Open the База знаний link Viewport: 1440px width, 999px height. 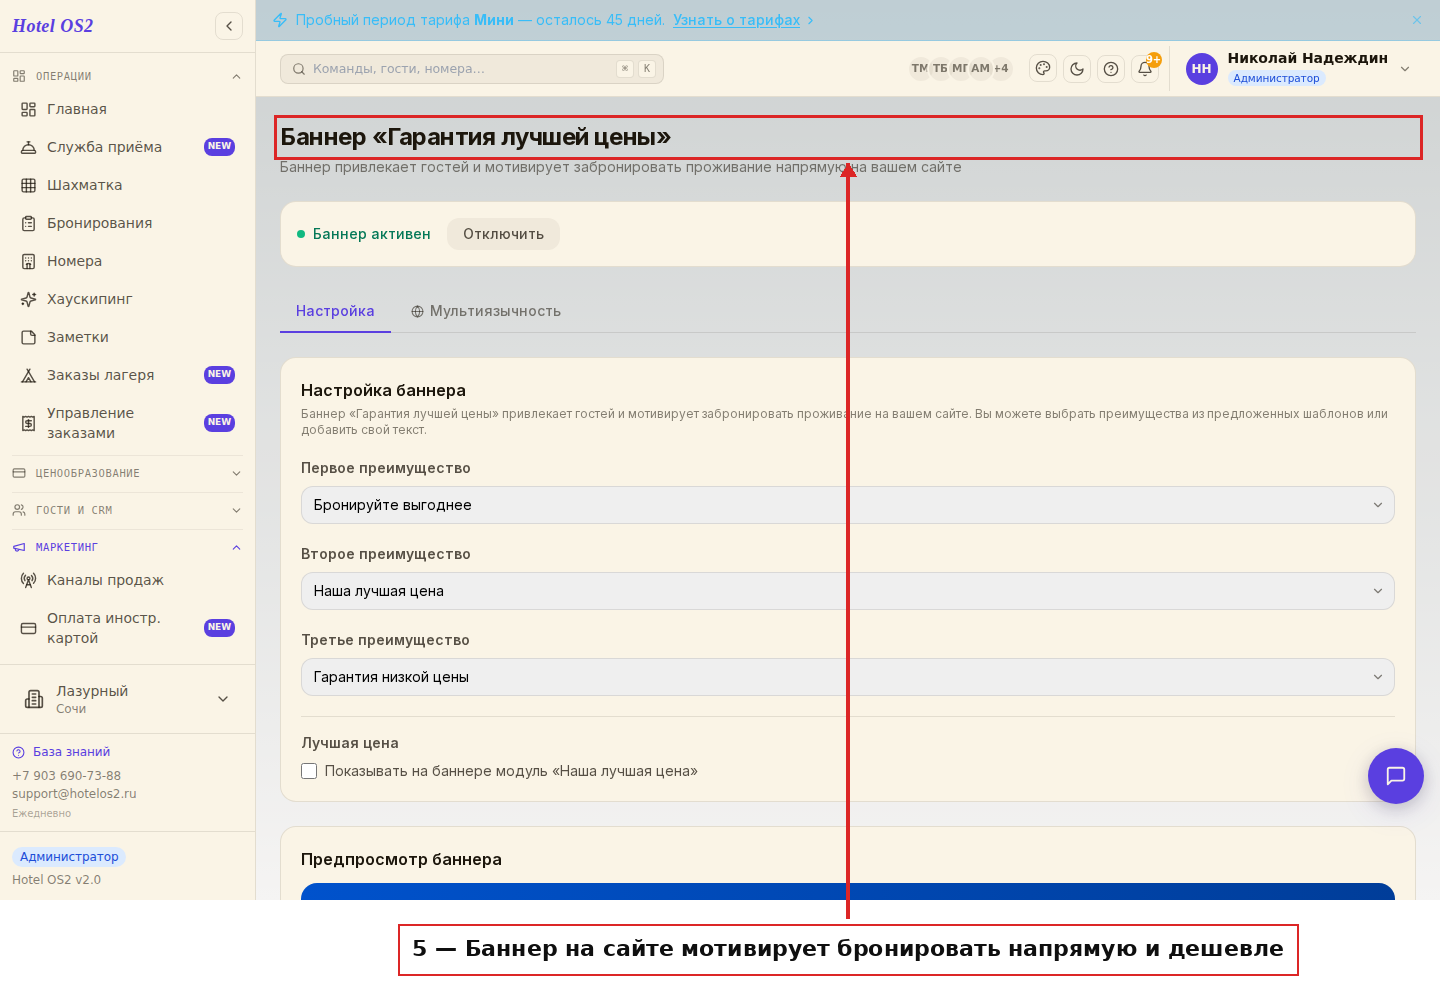[61, 752]
